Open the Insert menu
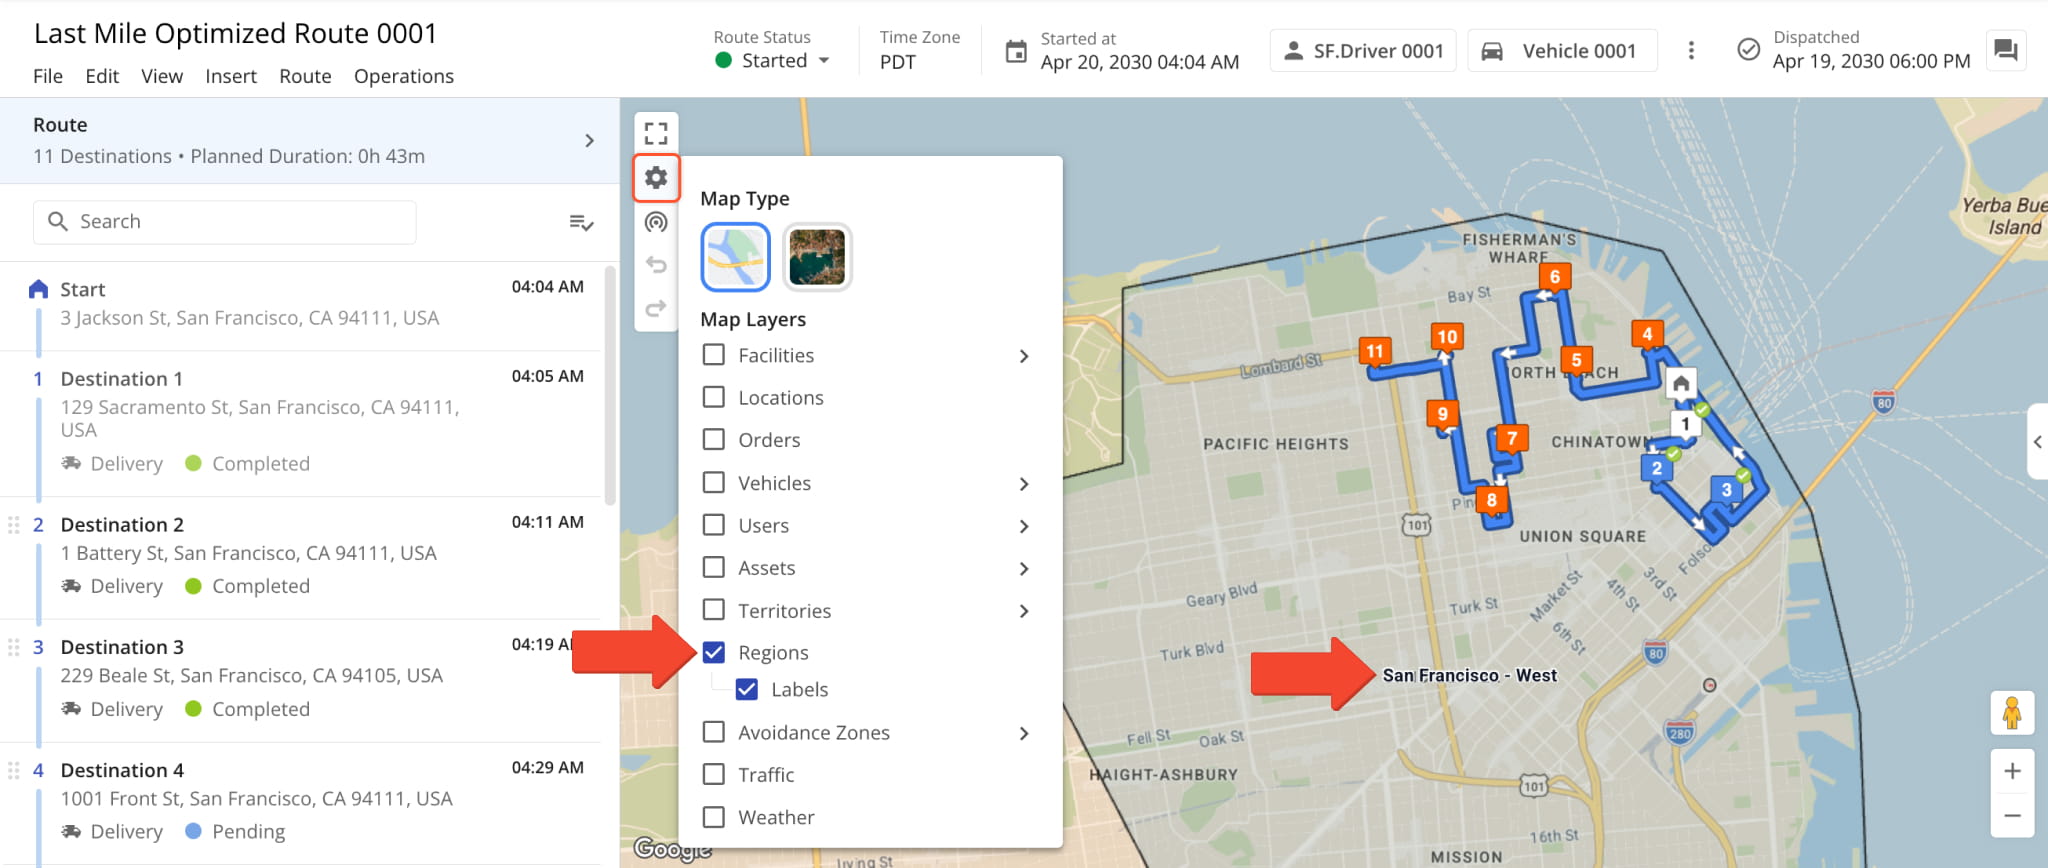2048x868 pixels. tap(231, 76)
